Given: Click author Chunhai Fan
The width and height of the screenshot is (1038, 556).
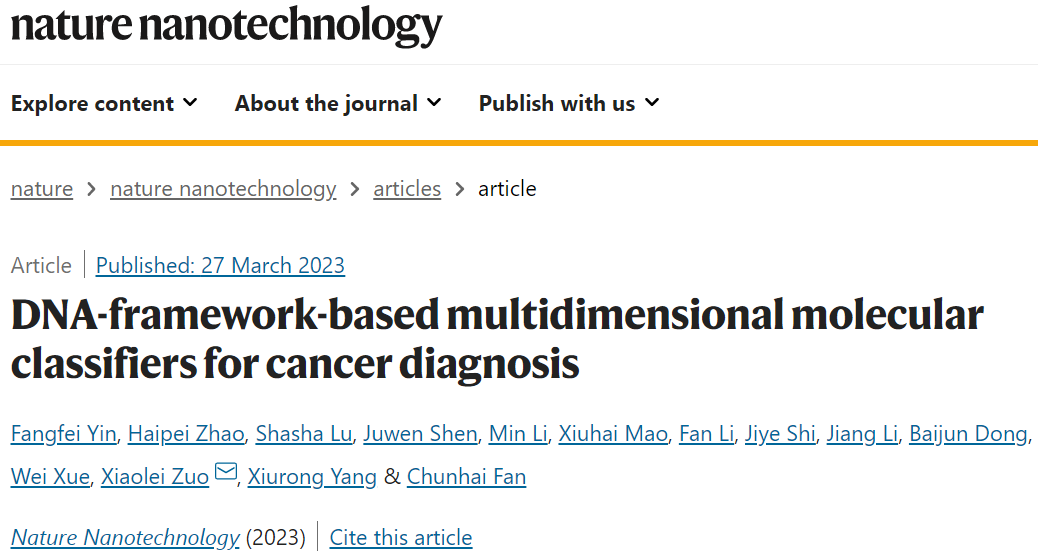Looking at the screenshot, I should pos(466,477).
